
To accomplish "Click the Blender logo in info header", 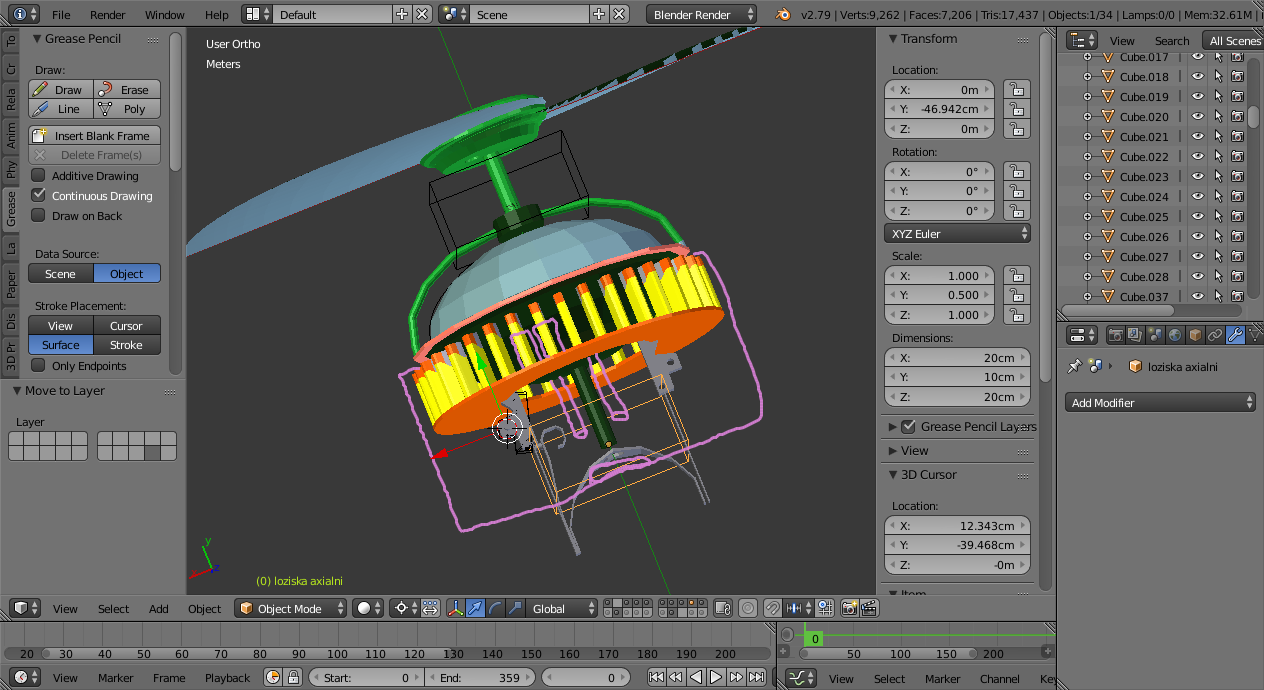I will [783, 14].
